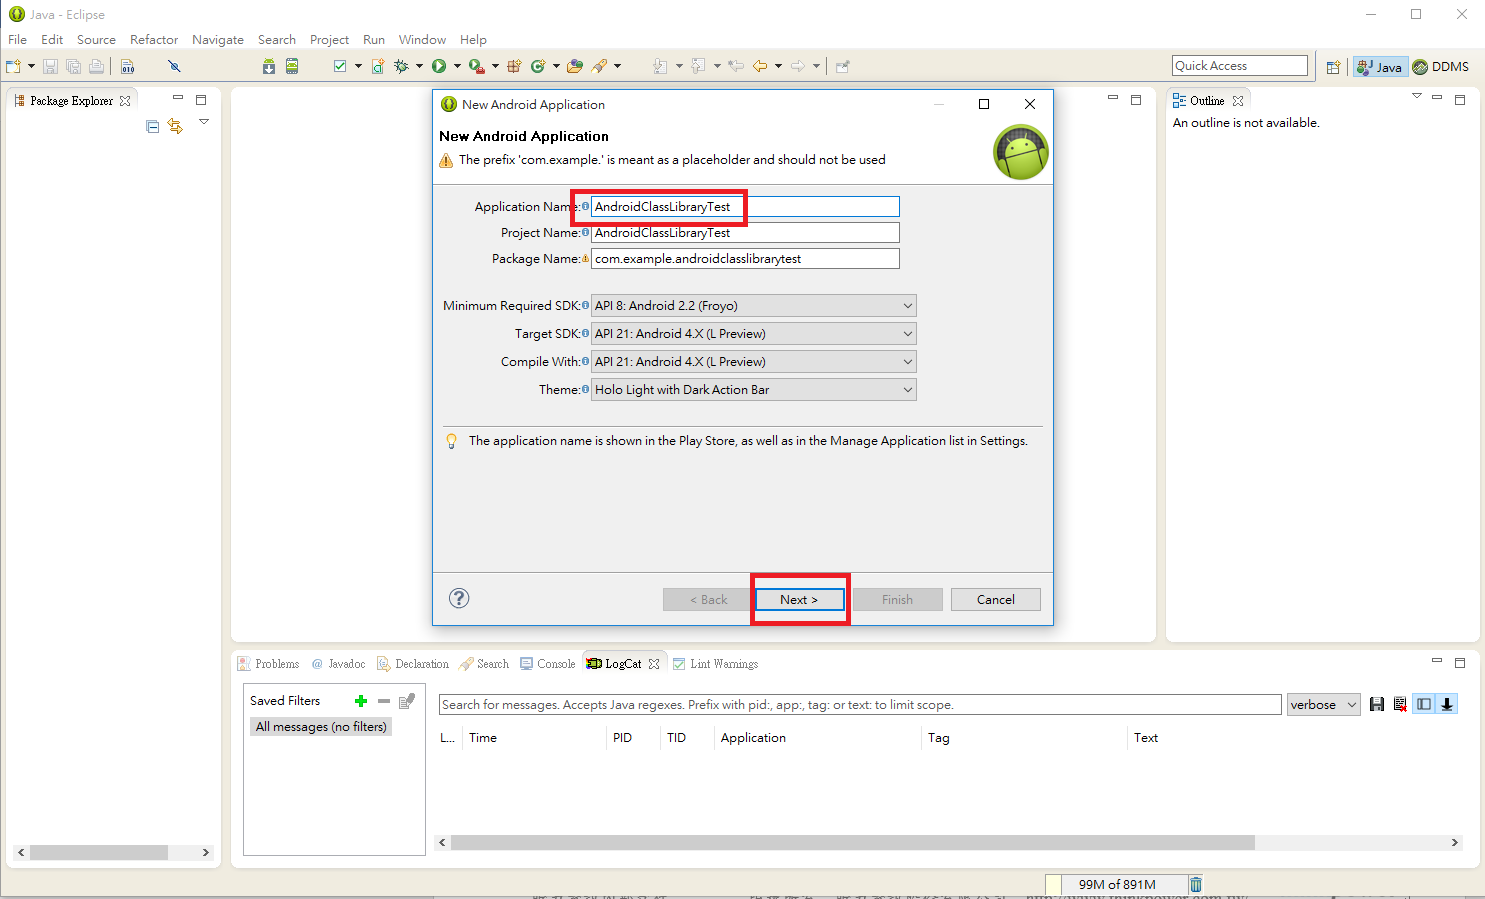Click the Export LogCat messages save icon
1485x899 pixels.
click(1377, 704)
